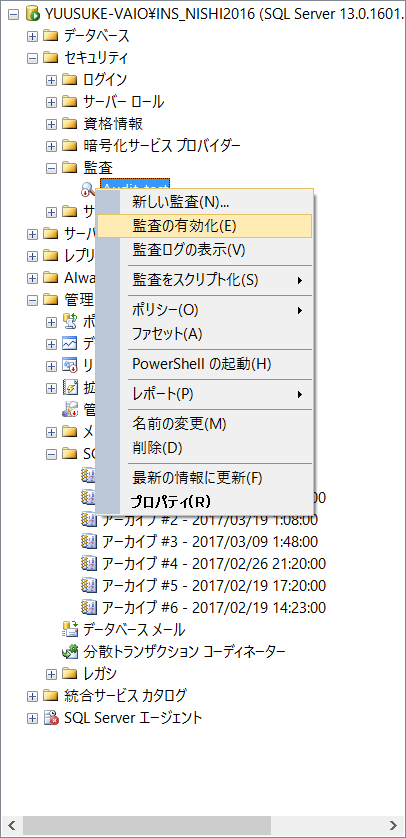Collapse the 管理 node

point(32,300)
